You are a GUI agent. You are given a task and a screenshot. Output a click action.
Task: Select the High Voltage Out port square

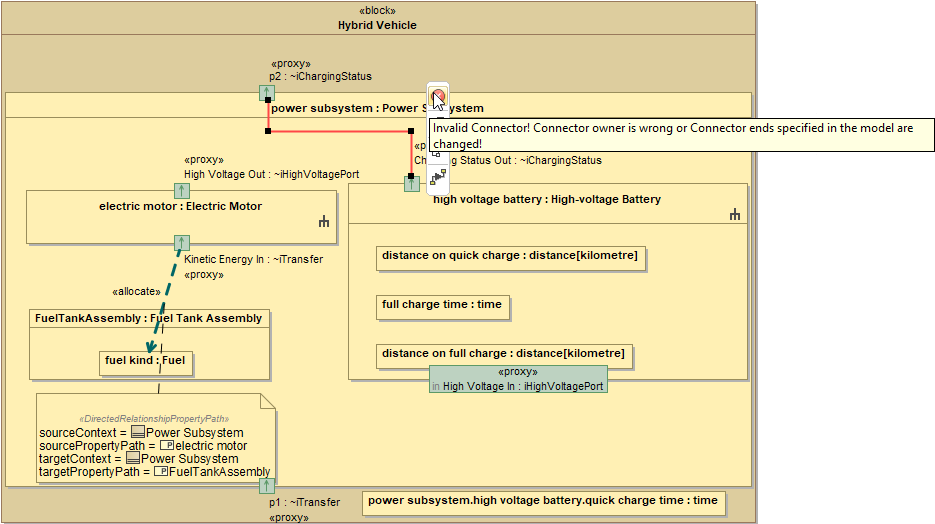(181, 190)
